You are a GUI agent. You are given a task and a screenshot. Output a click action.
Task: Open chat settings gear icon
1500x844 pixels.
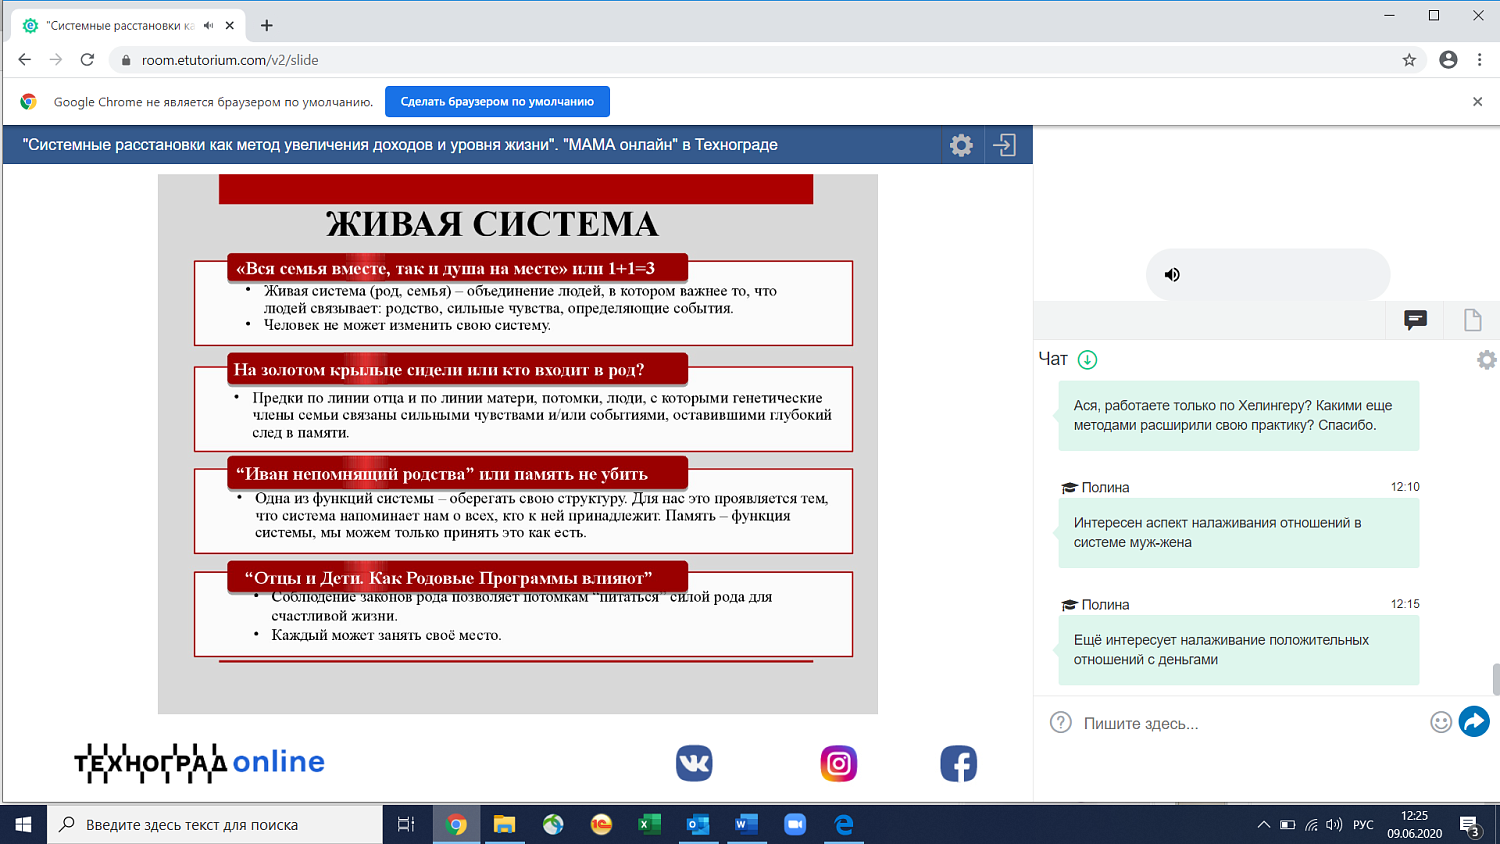(x=1487, y=360)
